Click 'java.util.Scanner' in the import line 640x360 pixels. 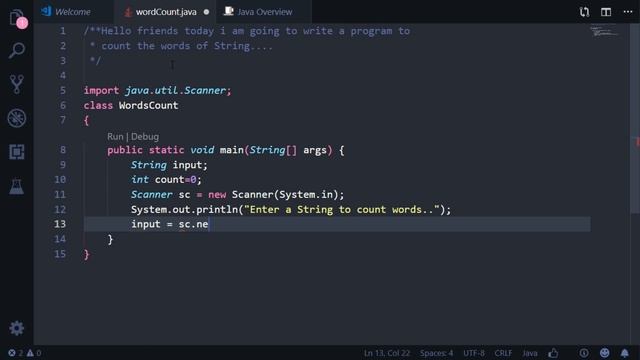click(175, 90)
